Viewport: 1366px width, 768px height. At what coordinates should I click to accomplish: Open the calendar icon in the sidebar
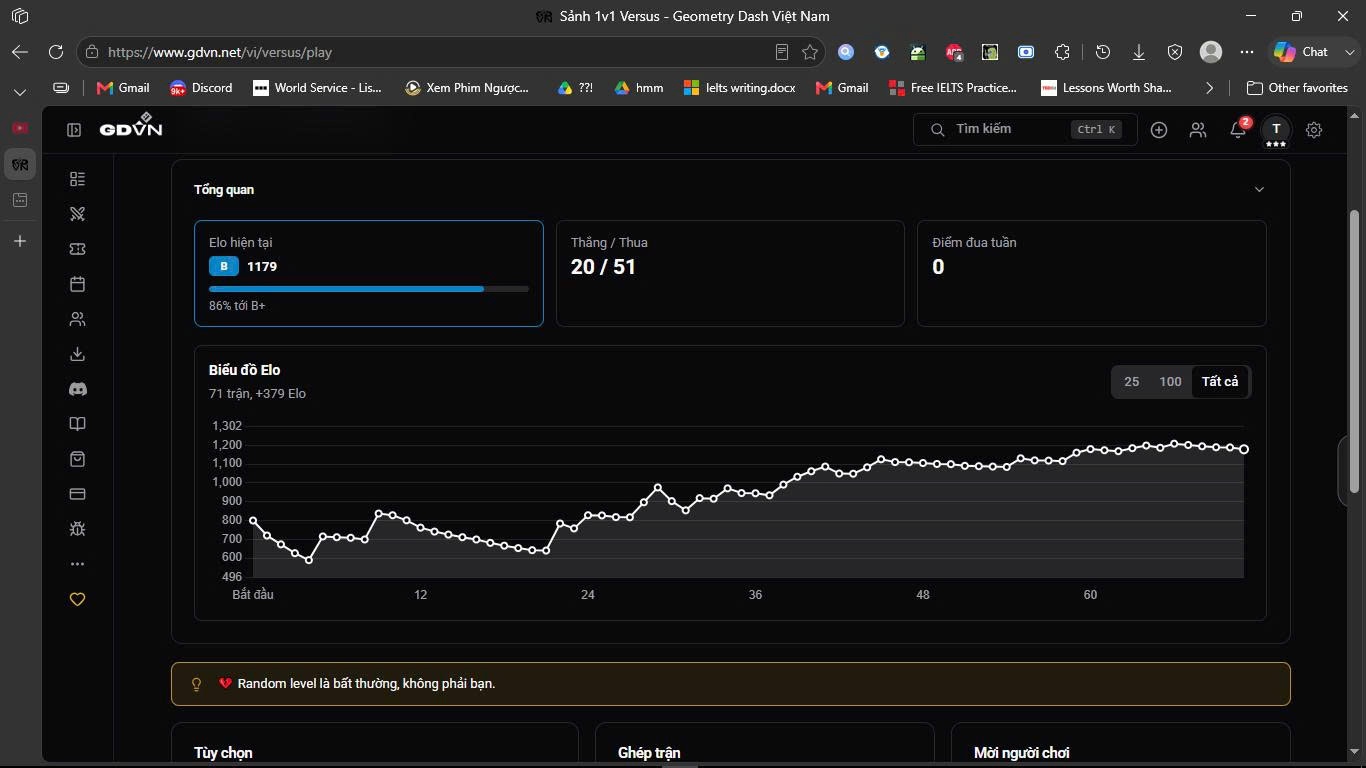(77, 284)
